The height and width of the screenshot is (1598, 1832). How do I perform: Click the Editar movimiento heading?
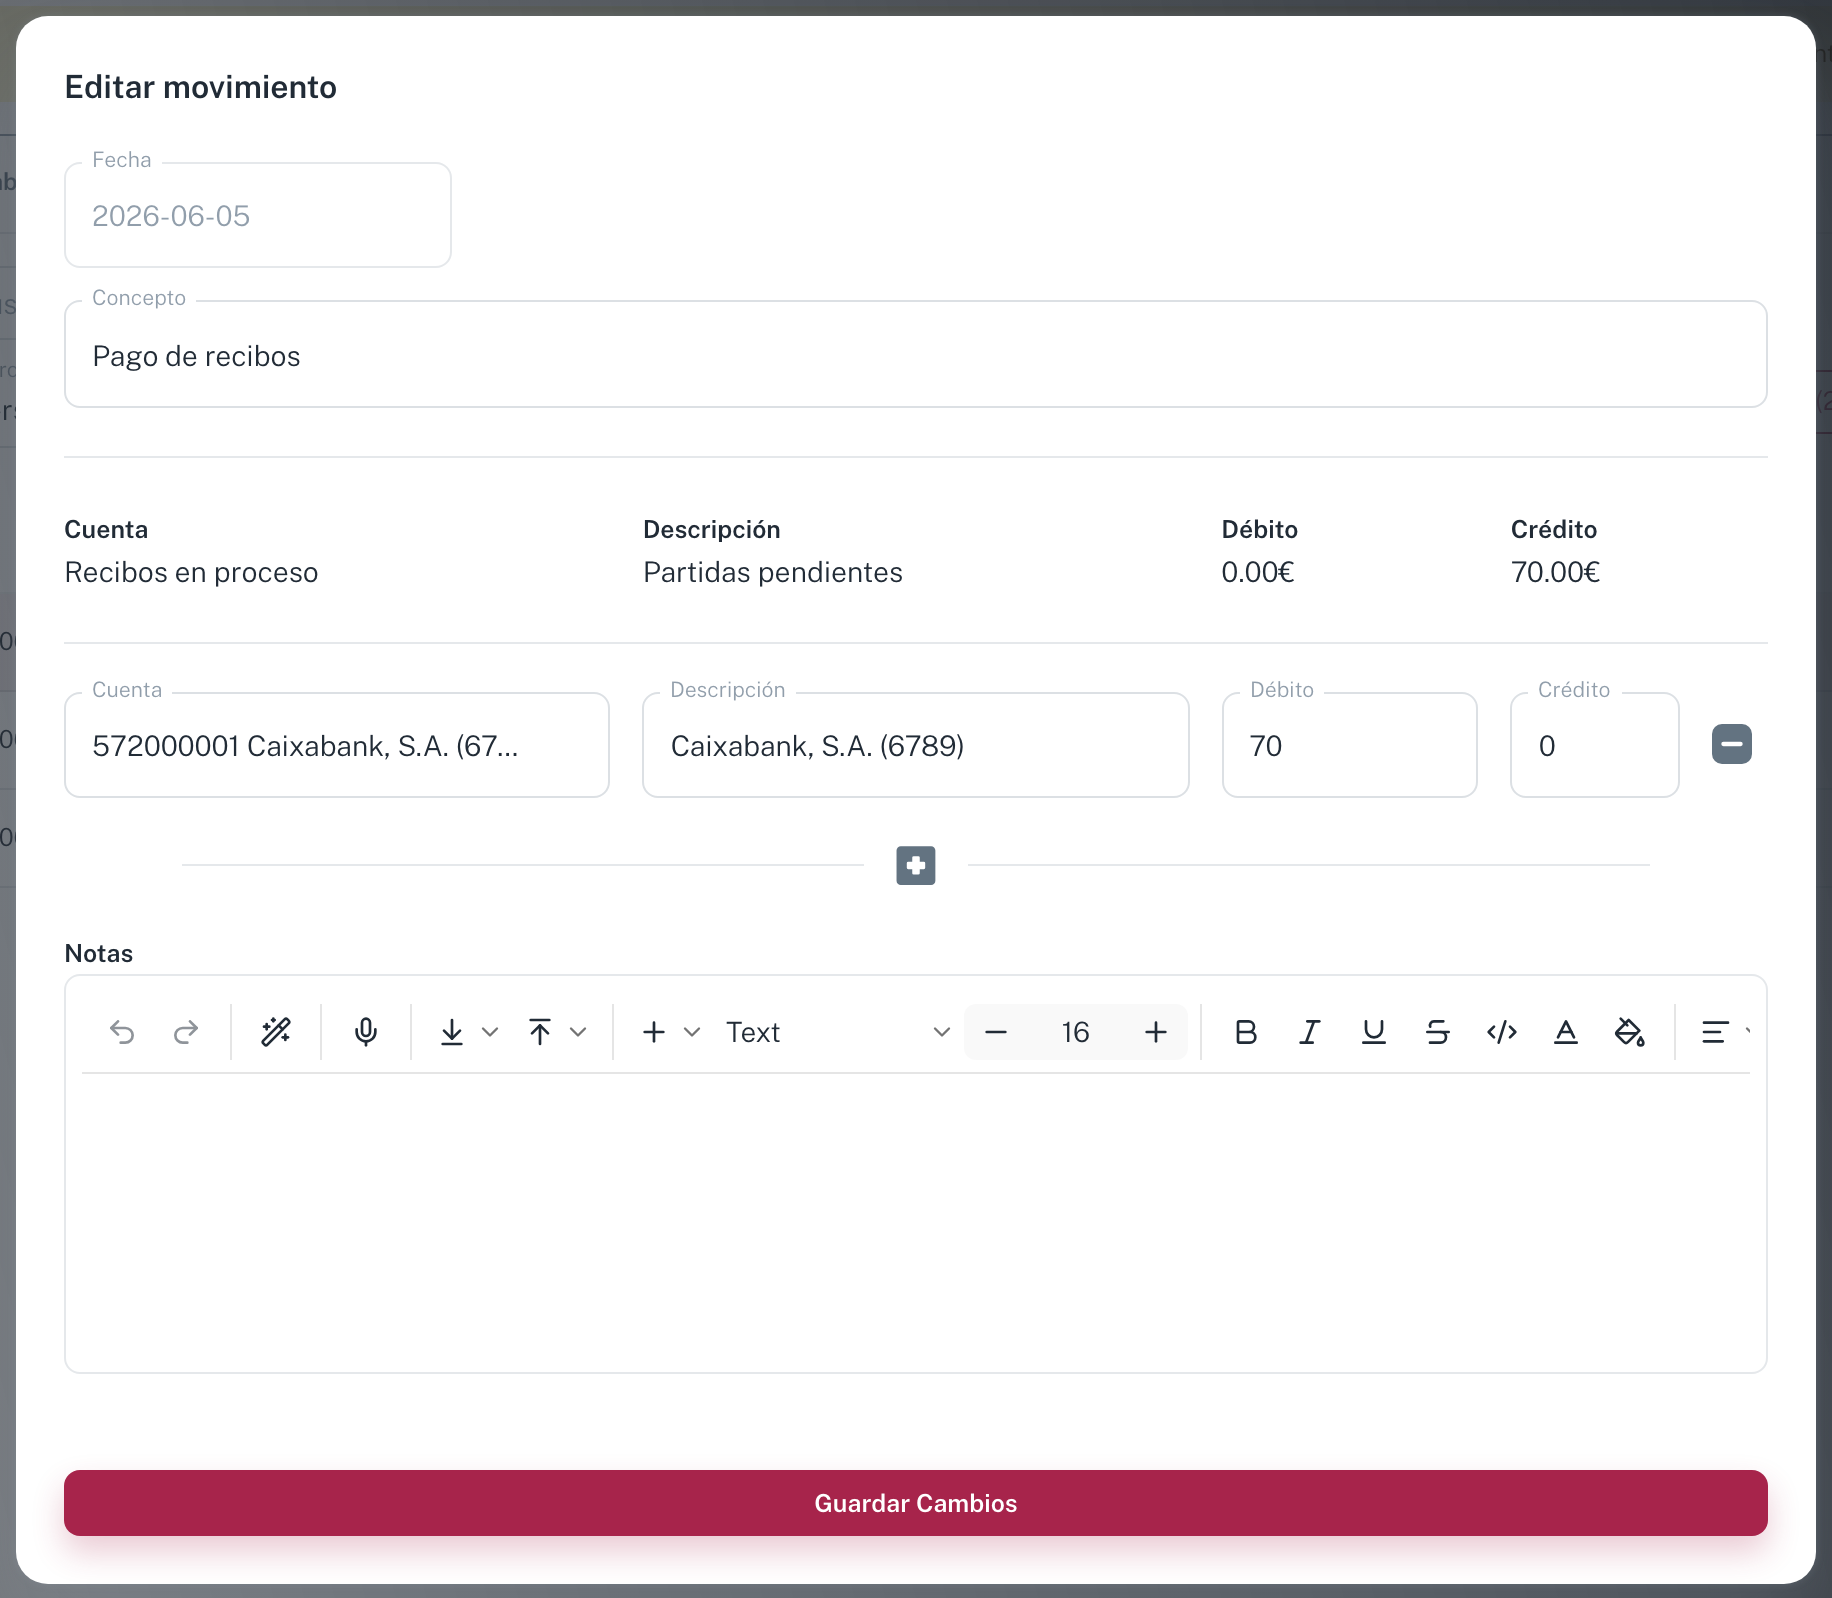[201, 87]
